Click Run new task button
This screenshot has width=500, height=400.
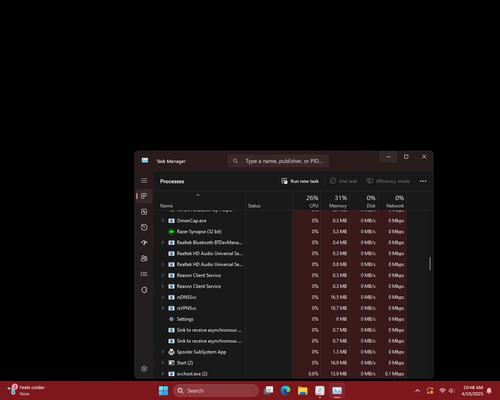pos(300,181)
